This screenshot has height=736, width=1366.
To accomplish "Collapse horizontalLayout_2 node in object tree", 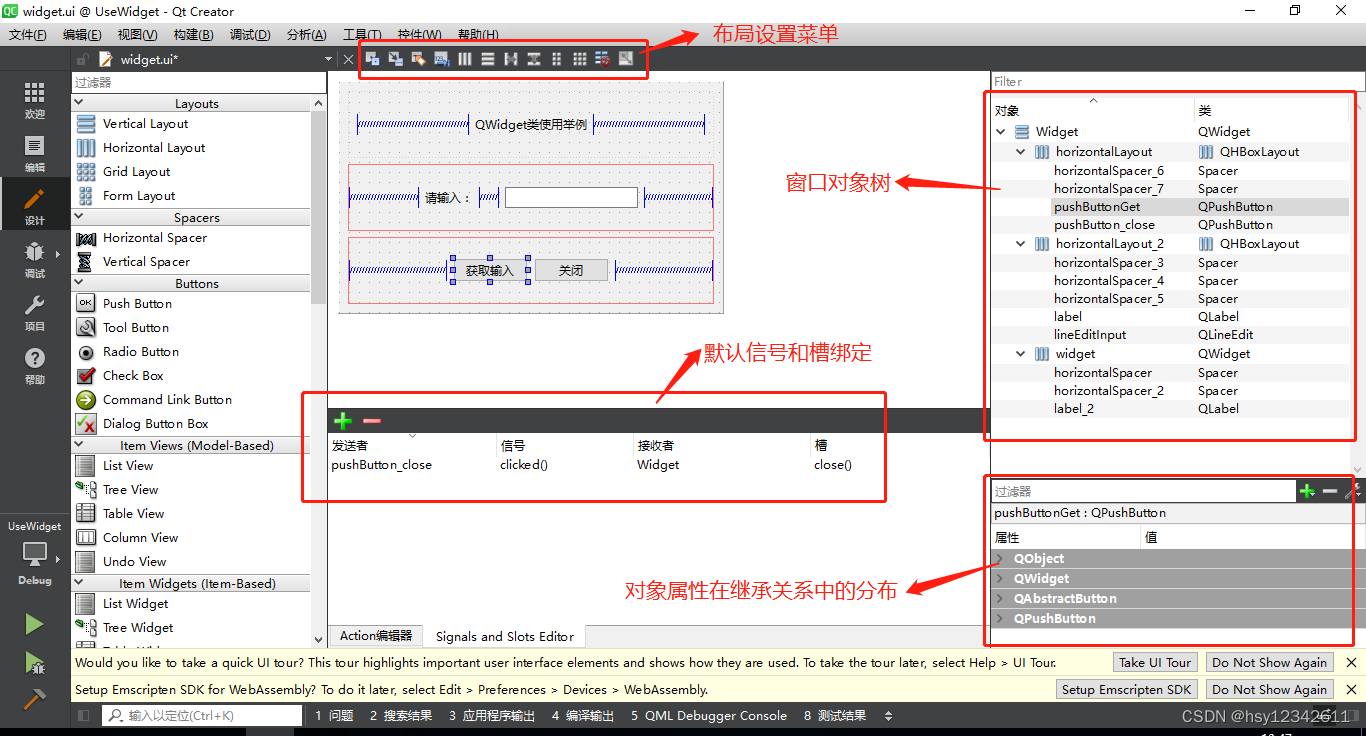I will [x=1021, y=244].
